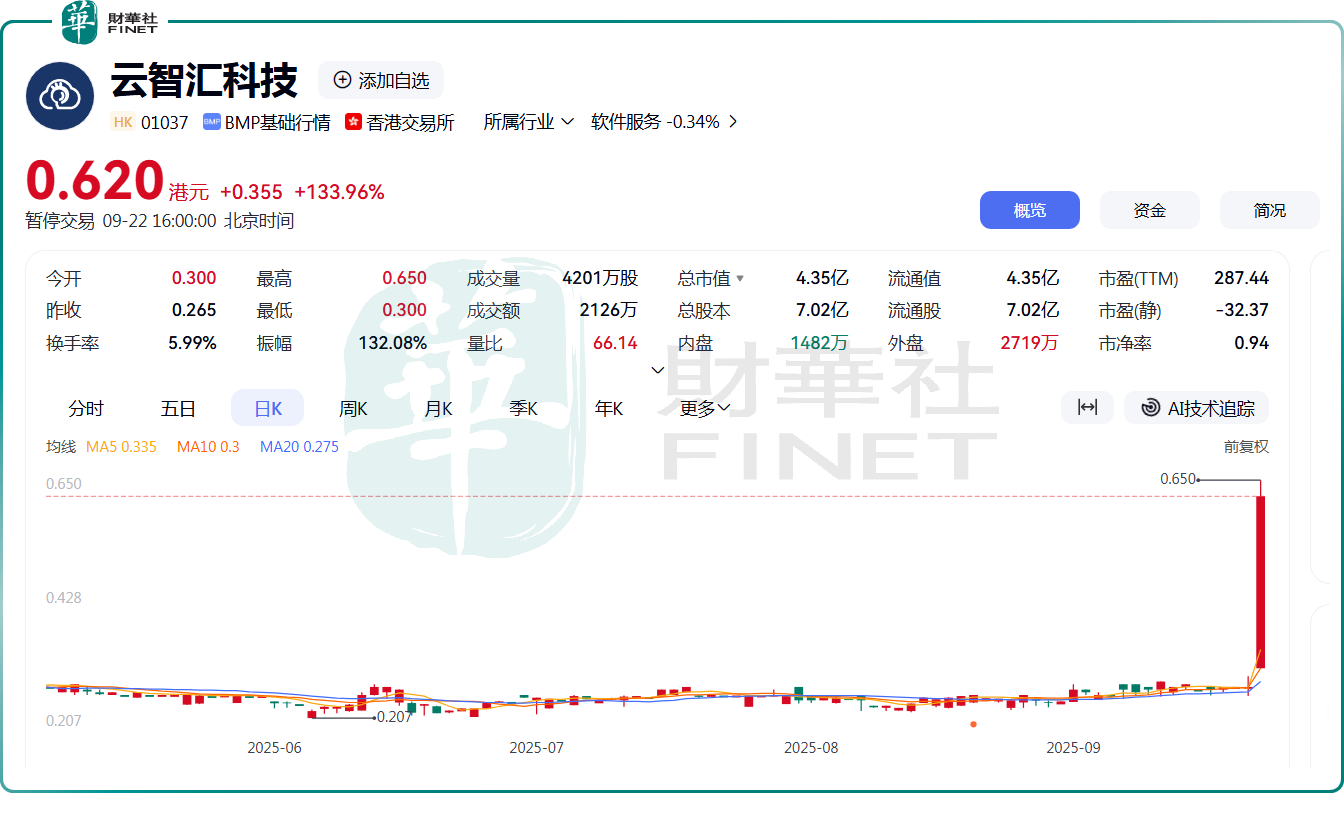
Task: Click the +0.355 price change
Action: [x=251, y=192]
